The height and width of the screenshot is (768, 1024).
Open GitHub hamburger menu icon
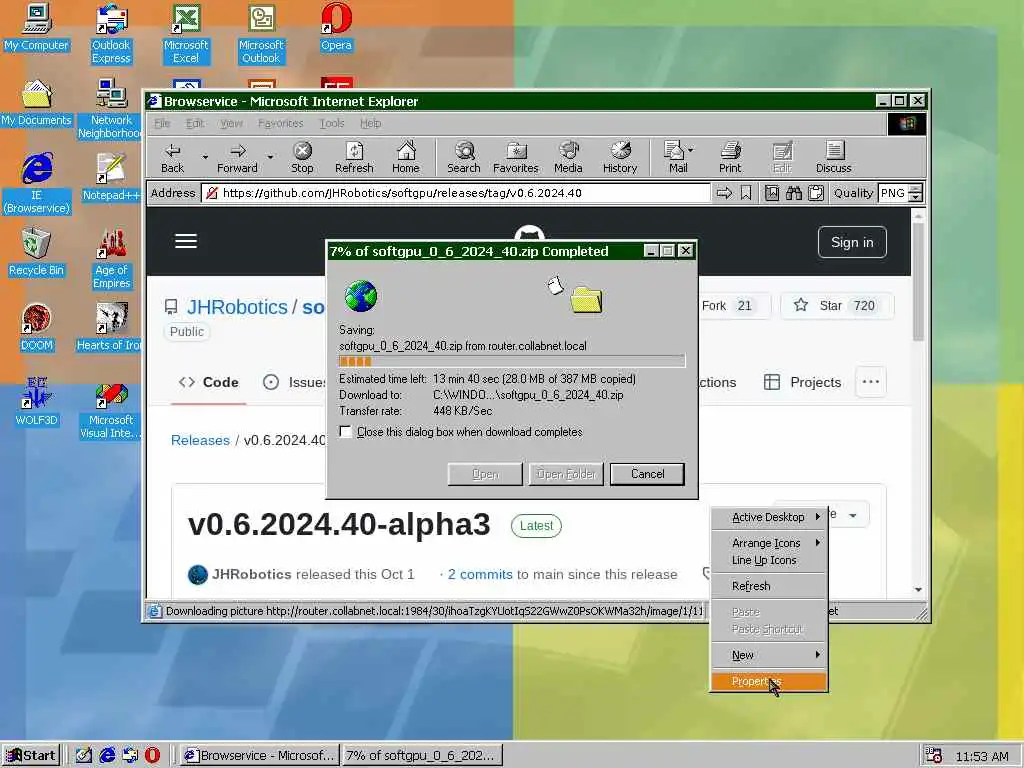pyautogui.click(x=186, y=241)
